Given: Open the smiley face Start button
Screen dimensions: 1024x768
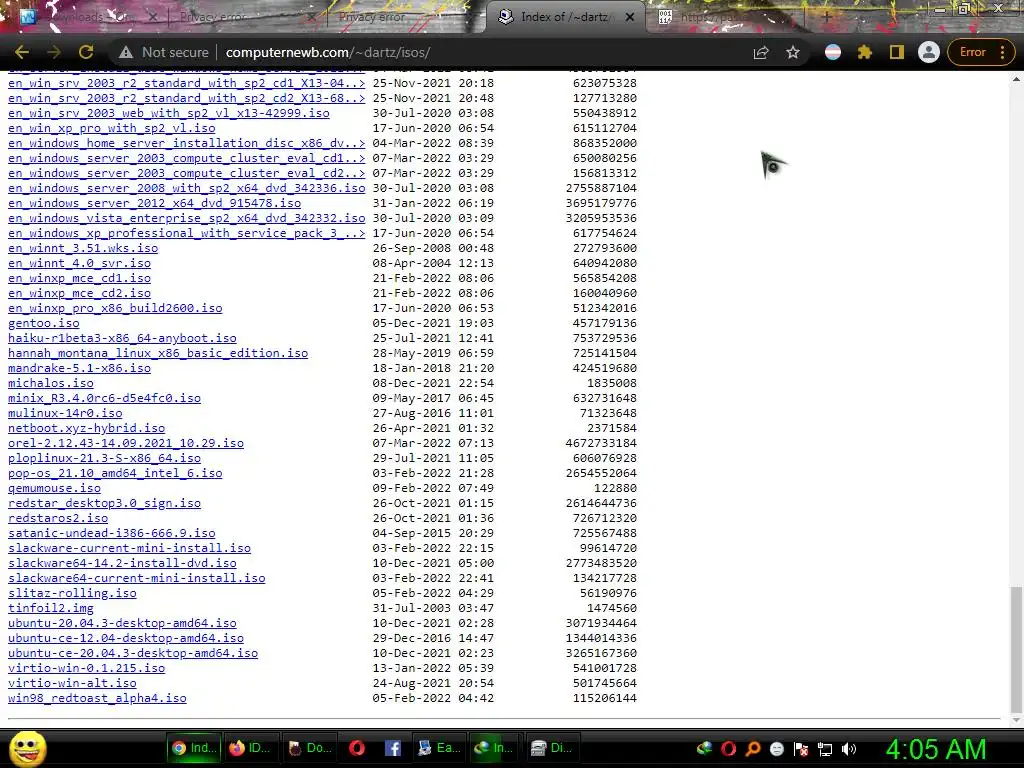Looking at the screenshot, I should coord(27,748).
